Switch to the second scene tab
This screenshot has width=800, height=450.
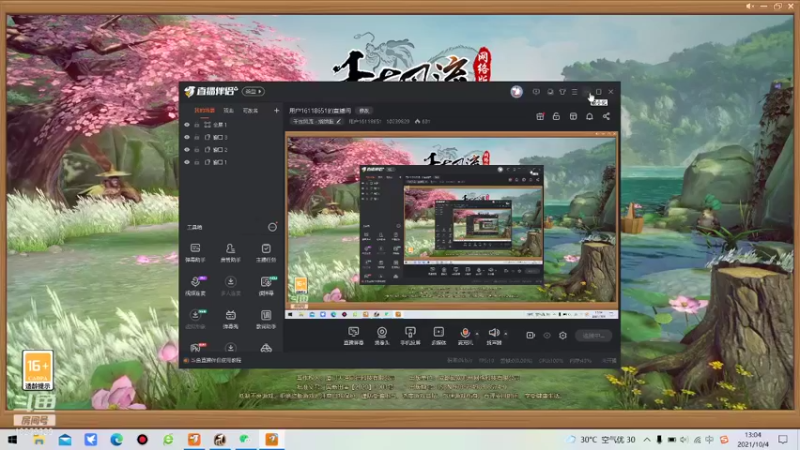coord(229,110)
